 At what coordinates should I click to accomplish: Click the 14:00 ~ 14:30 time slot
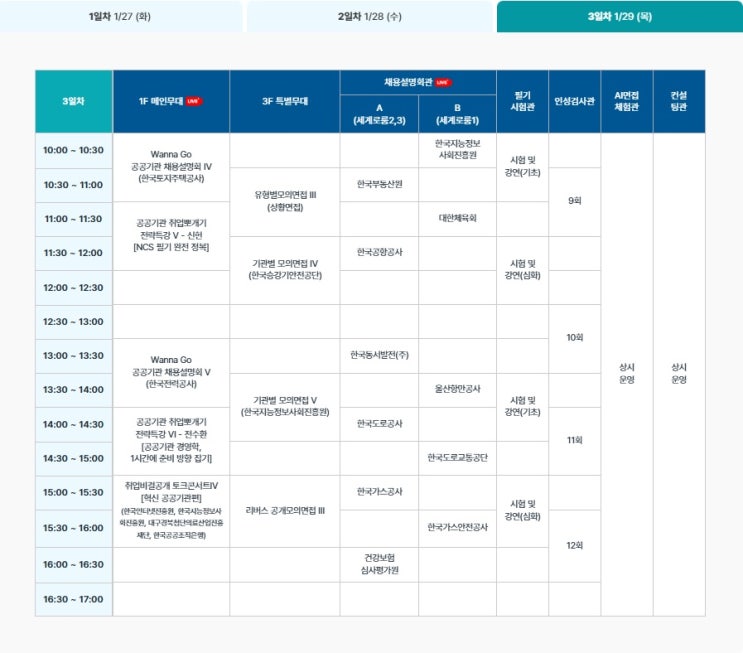tap(73, 425)
